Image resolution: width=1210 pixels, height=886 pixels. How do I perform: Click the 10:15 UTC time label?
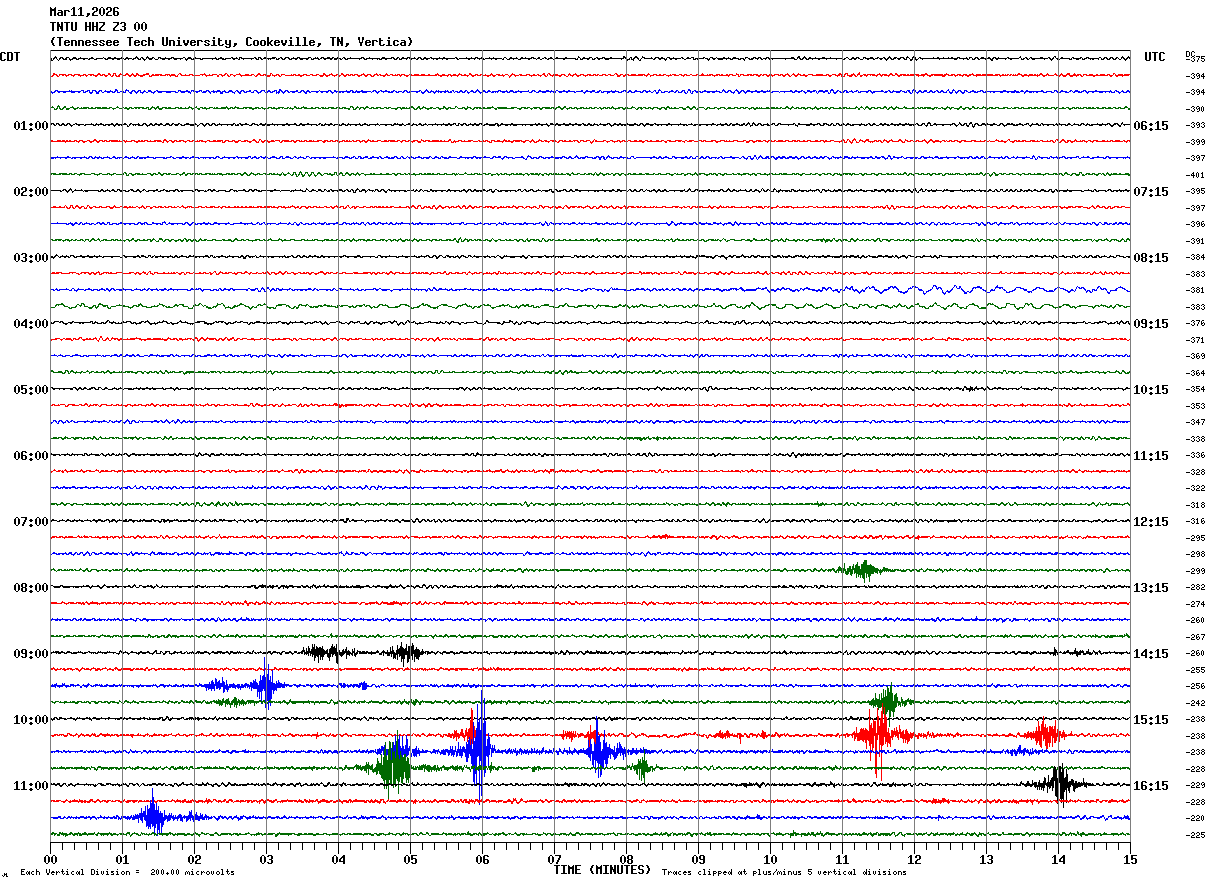1151,390
